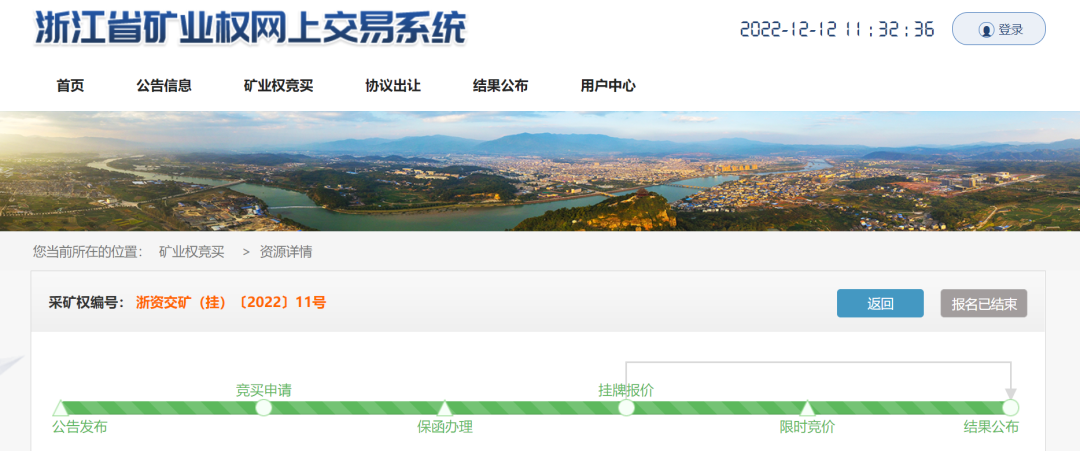Click the panoramic city banner image
The height and width of the screenshot is (451, 1080).
(x=540, y=171)
